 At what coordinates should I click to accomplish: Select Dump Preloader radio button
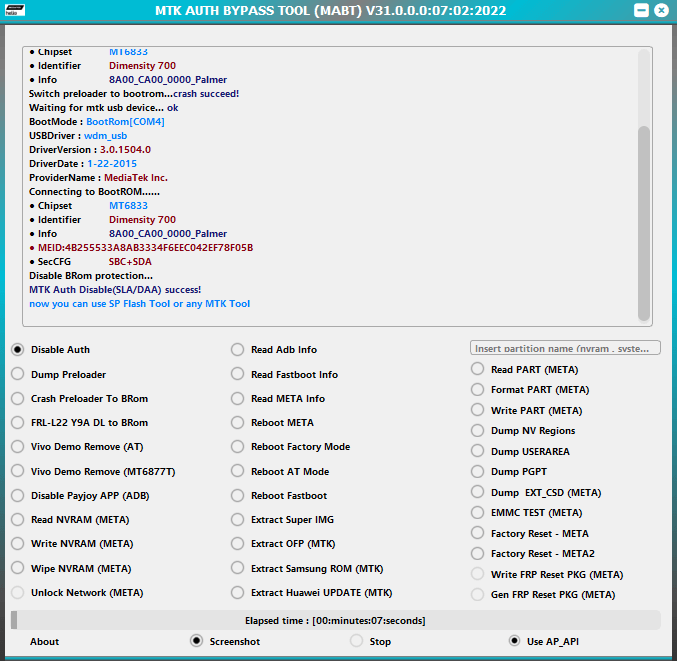click(18, 374)
